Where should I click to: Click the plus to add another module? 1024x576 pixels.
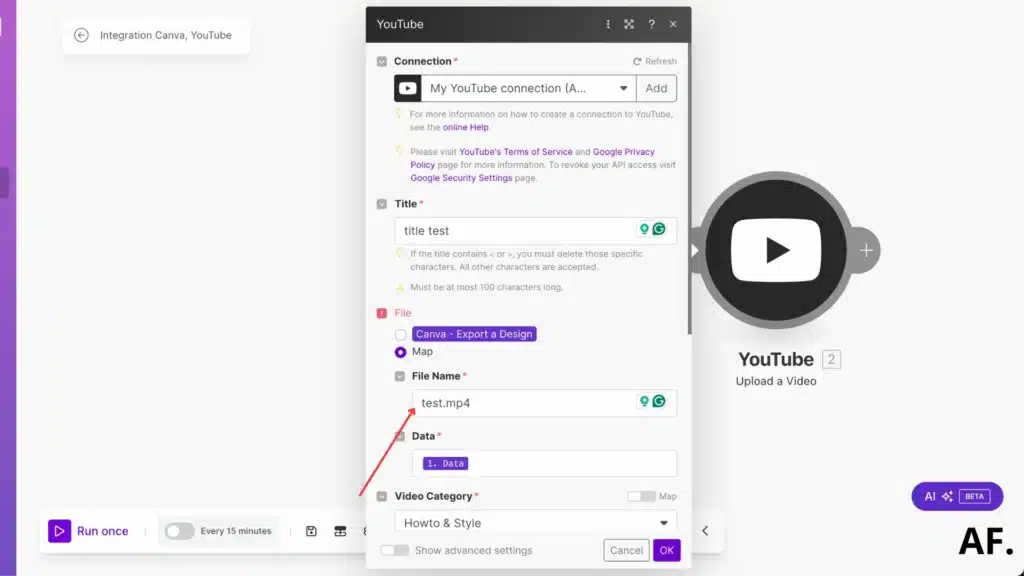[866, 250]
